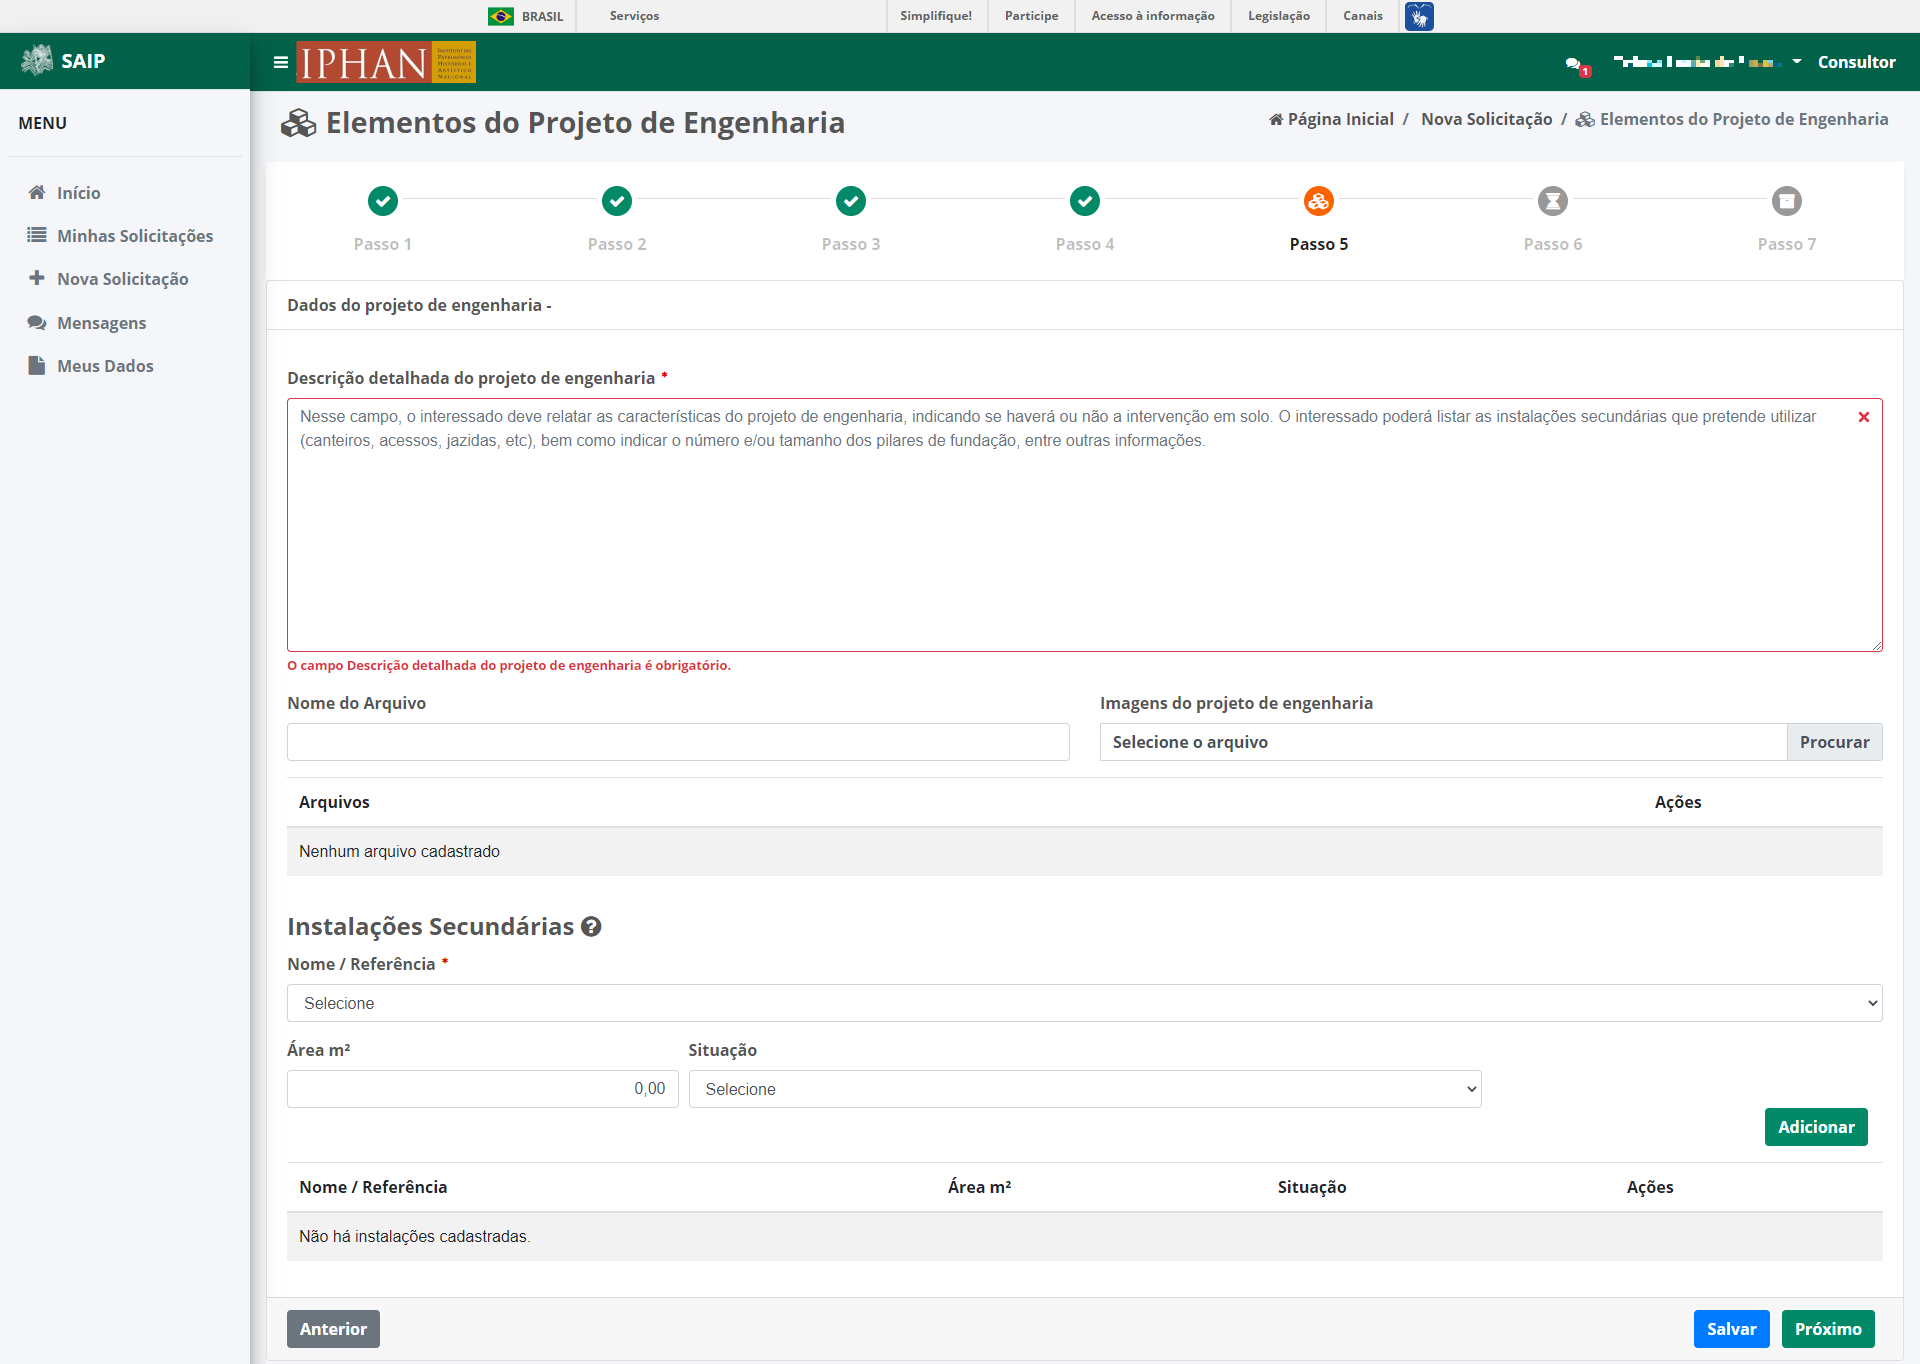Click the accessibility Libras icon

(1419, 16)
